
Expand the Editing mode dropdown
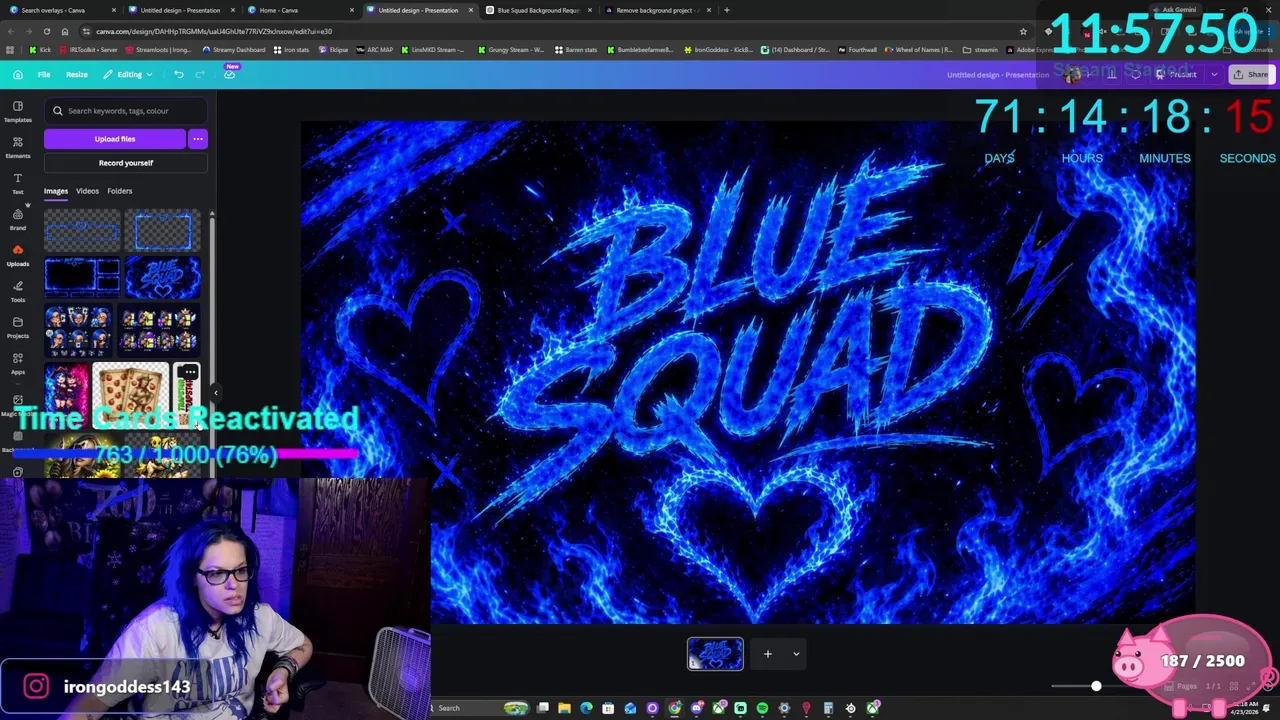tap(129, 74)
